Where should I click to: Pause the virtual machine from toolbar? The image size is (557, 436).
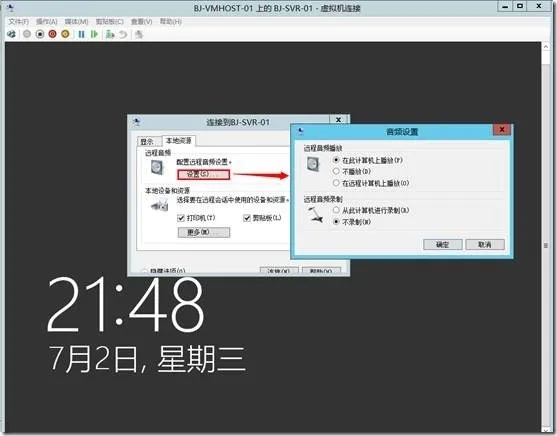point(81,34)
